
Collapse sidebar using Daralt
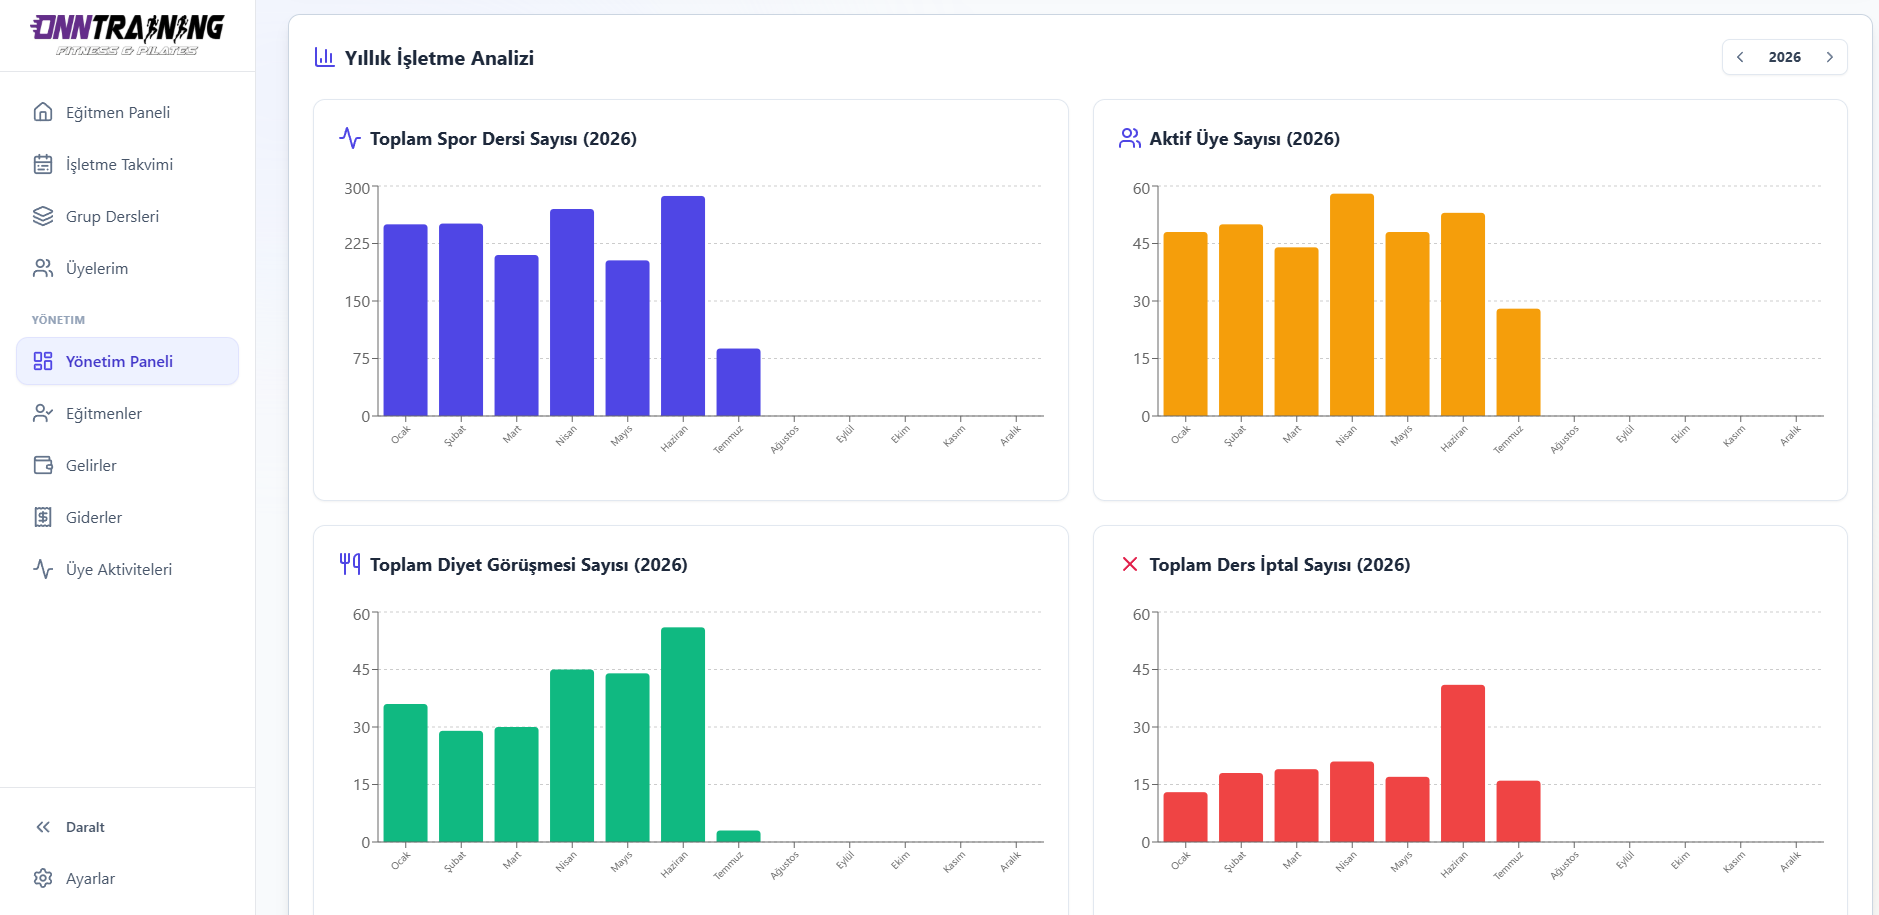[x=71, y=827]
